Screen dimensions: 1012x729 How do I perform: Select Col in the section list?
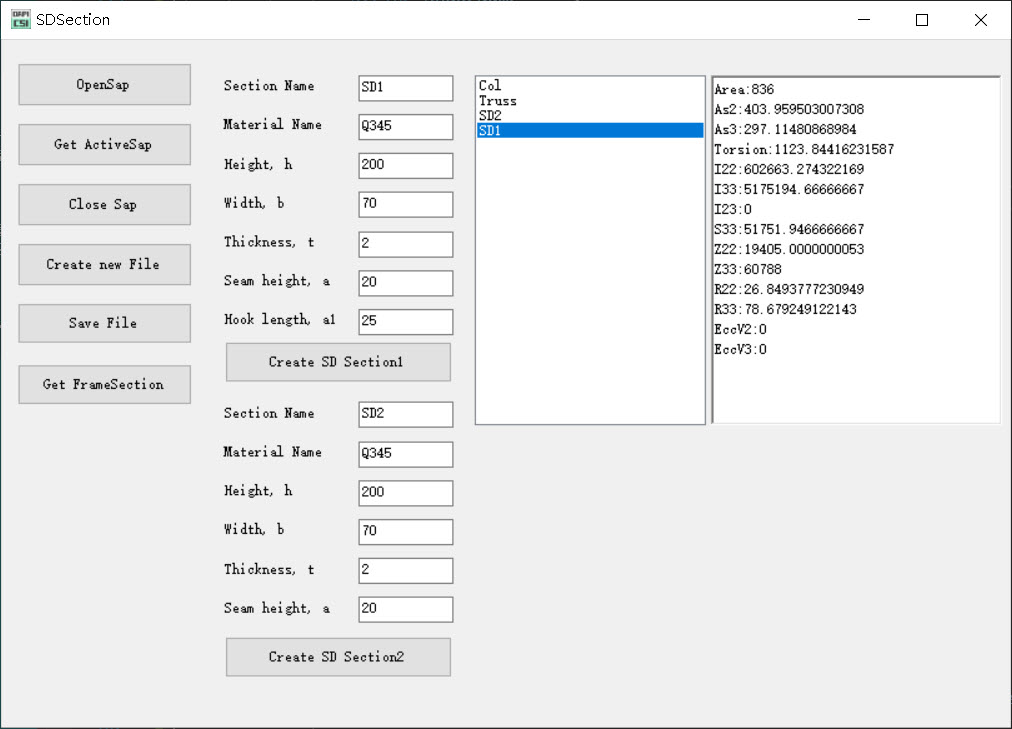coord(590,86)
